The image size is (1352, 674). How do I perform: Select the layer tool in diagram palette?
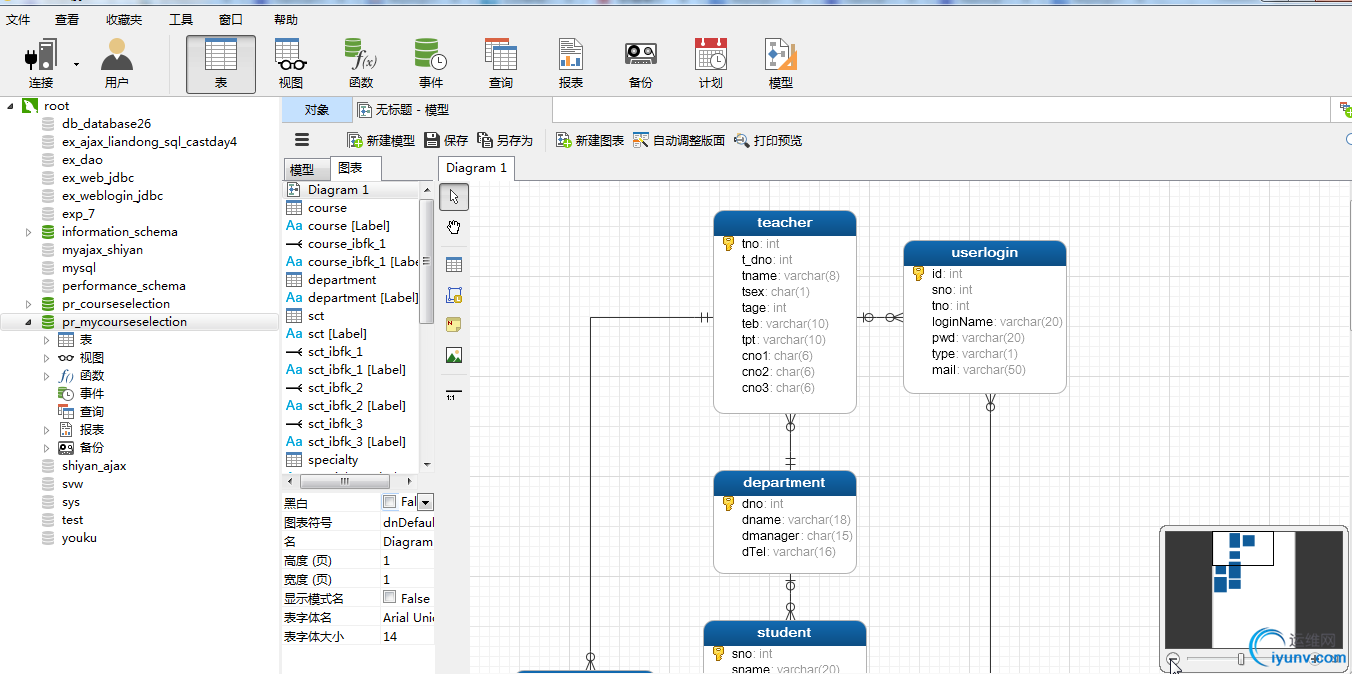(x=454, y=296)
